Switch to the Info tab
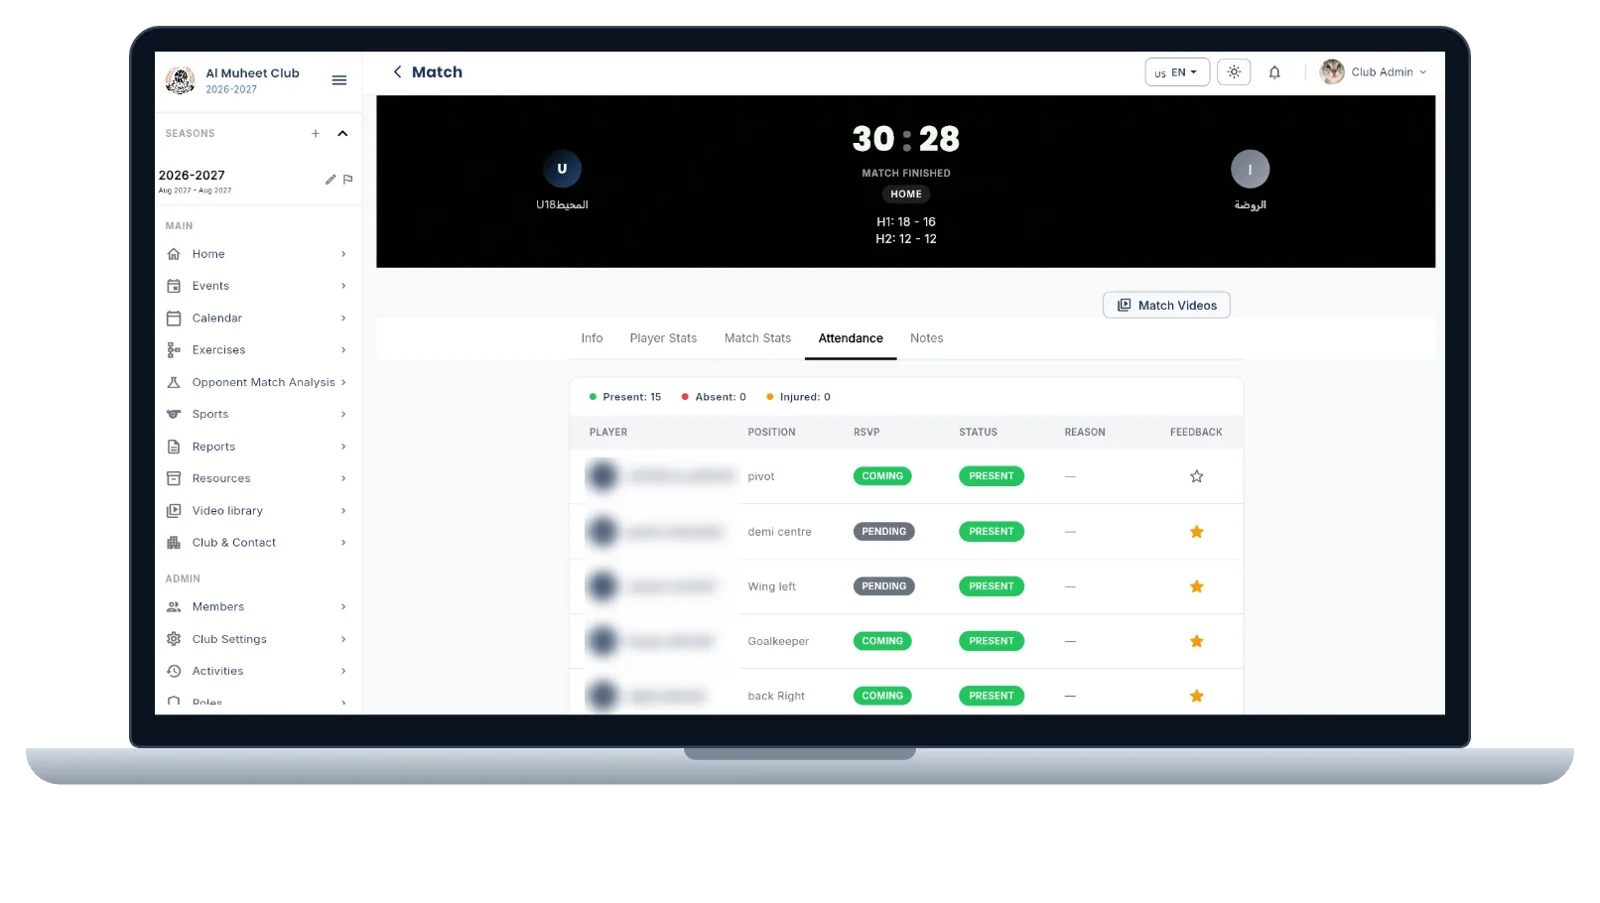The width and height of the screenshot is (1600, 903). tap(592, 338)
